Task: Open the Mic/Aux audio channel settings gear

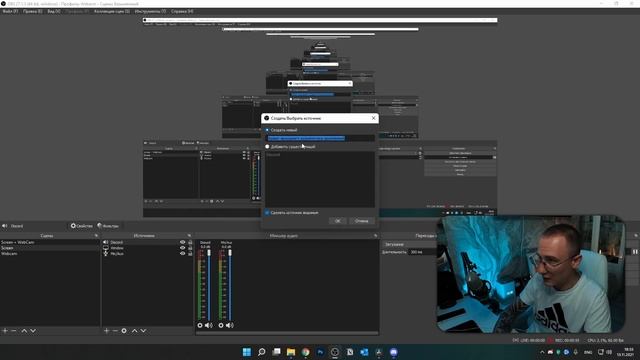Action: (x=221, y=325)
